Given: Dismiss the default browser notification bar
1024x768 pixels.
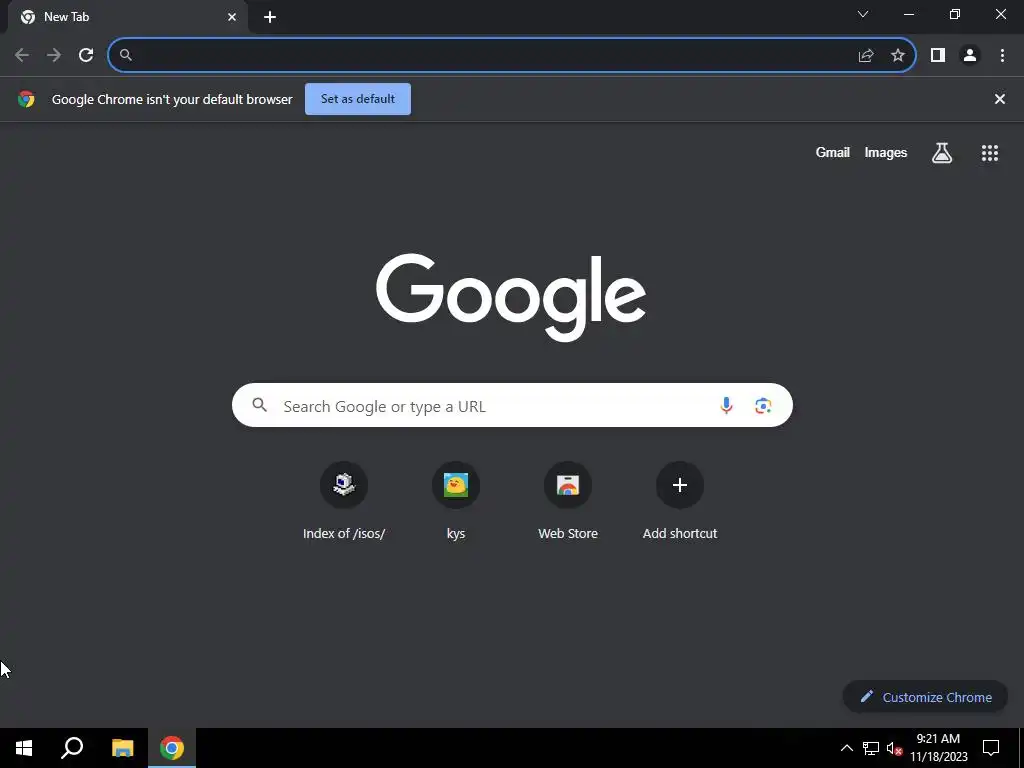Looking at the screenshot, I should point(999,99).
